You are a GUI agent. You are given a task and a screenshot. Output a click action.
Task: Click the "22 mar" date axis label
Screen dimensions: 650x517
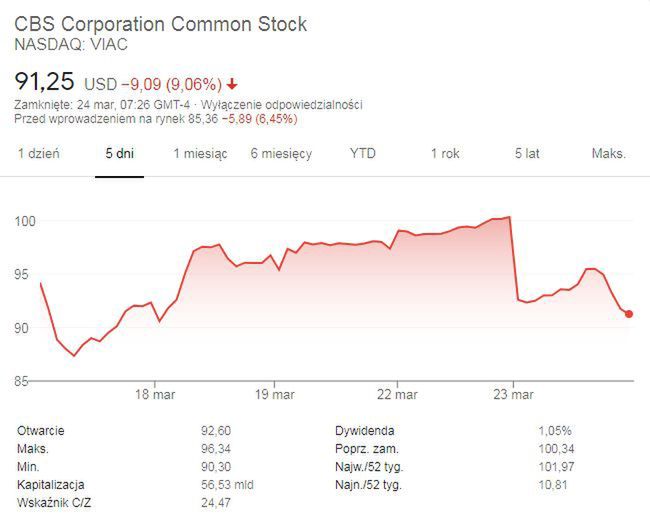pos(397,393)
